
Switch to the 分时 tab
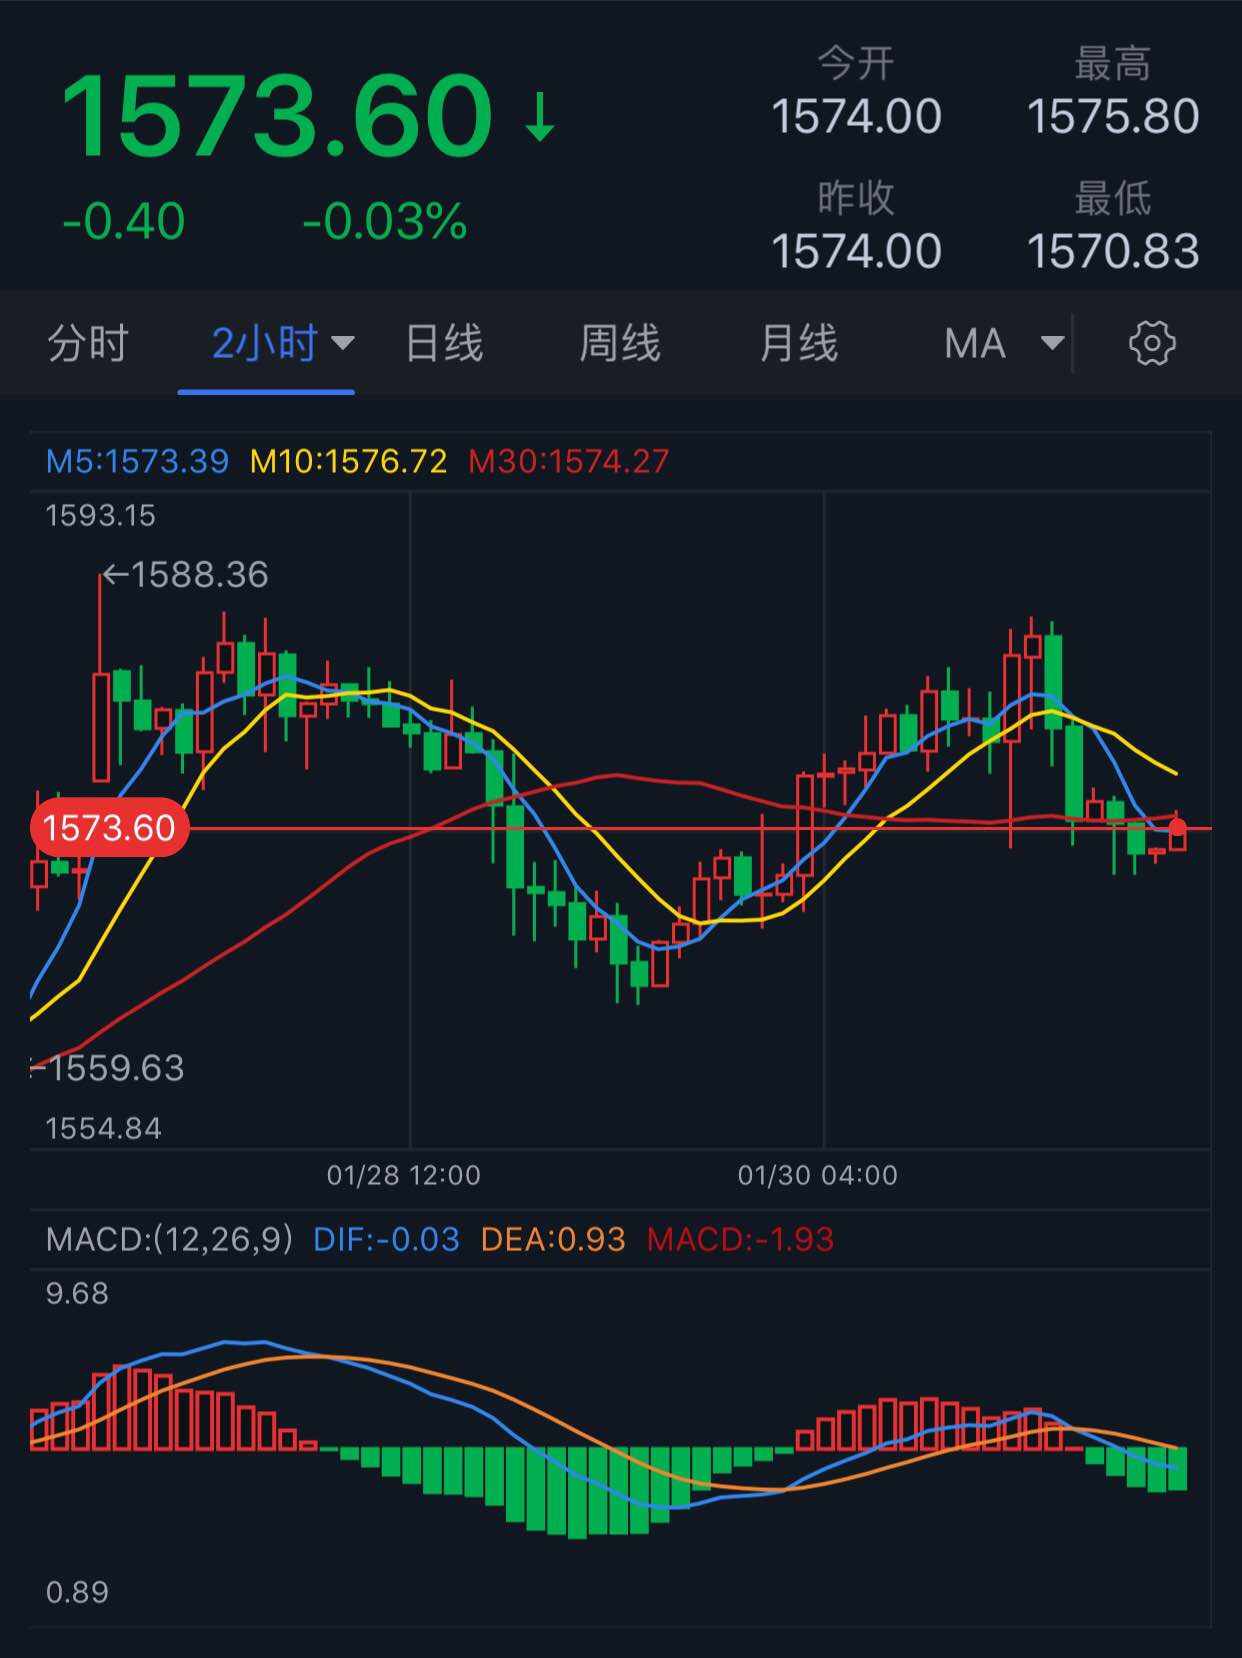(88, 344)
